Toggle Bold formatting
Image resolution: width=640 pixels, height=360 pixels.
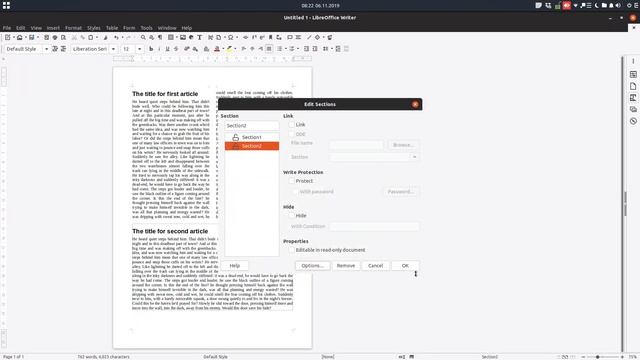[x=151, y=49]
